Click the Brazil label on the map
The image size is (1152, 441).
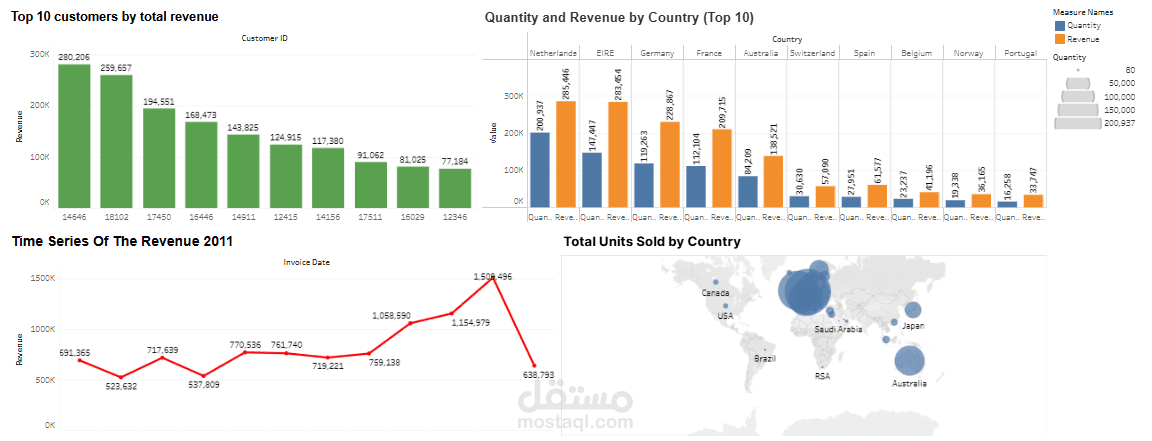(766, 359)
